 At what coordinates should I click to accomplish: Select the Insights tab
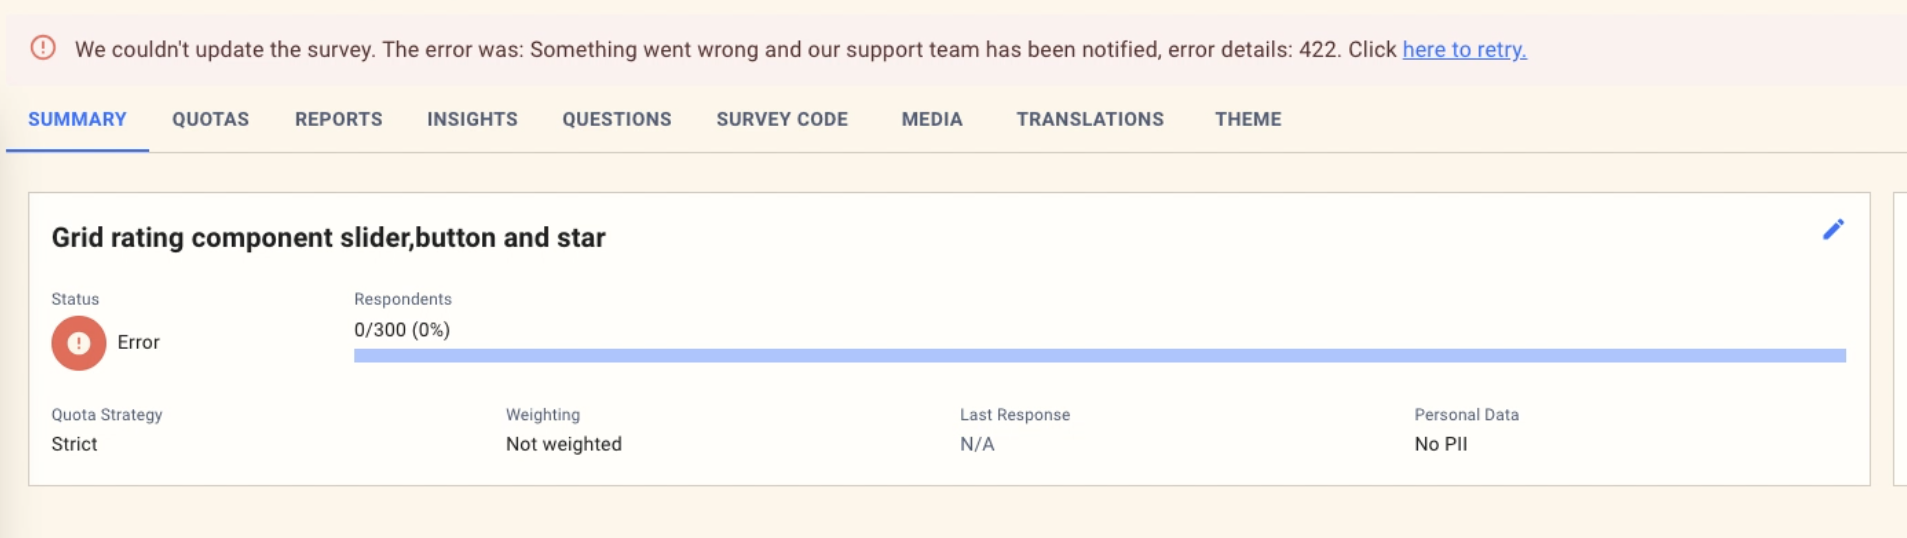(472, 119)
